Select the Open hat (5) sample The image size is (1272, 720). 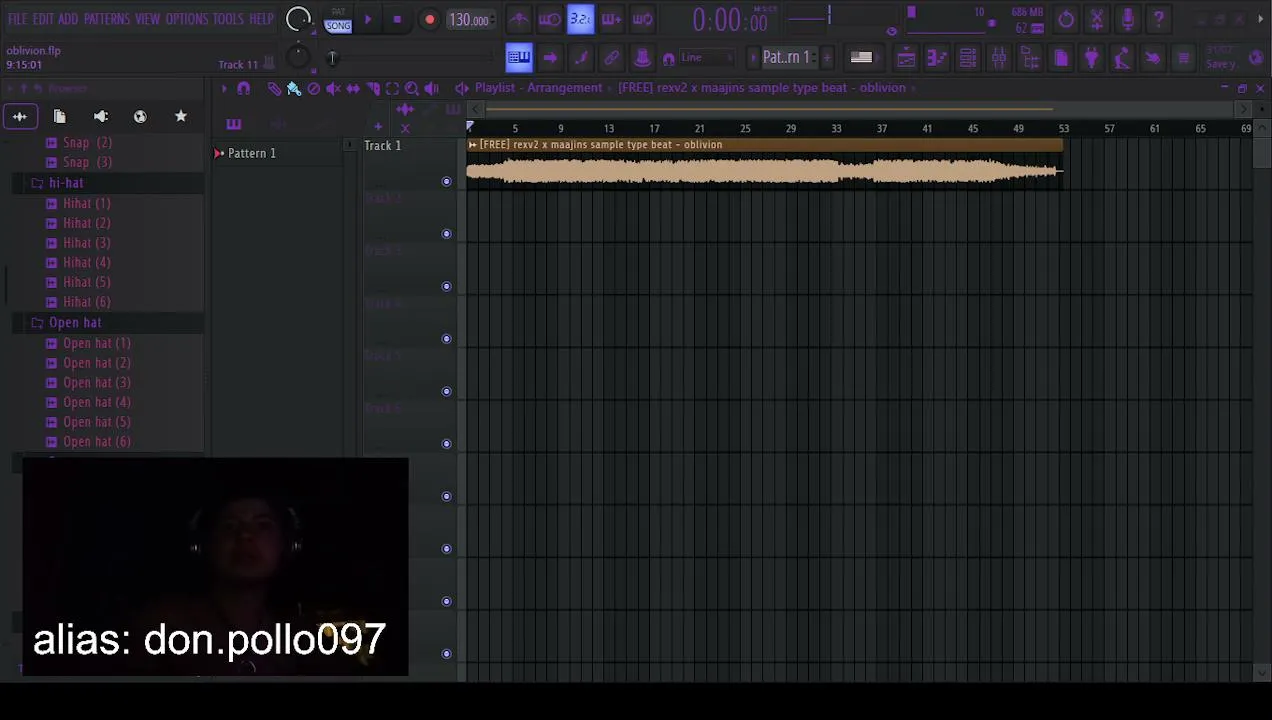click(96, 422)
